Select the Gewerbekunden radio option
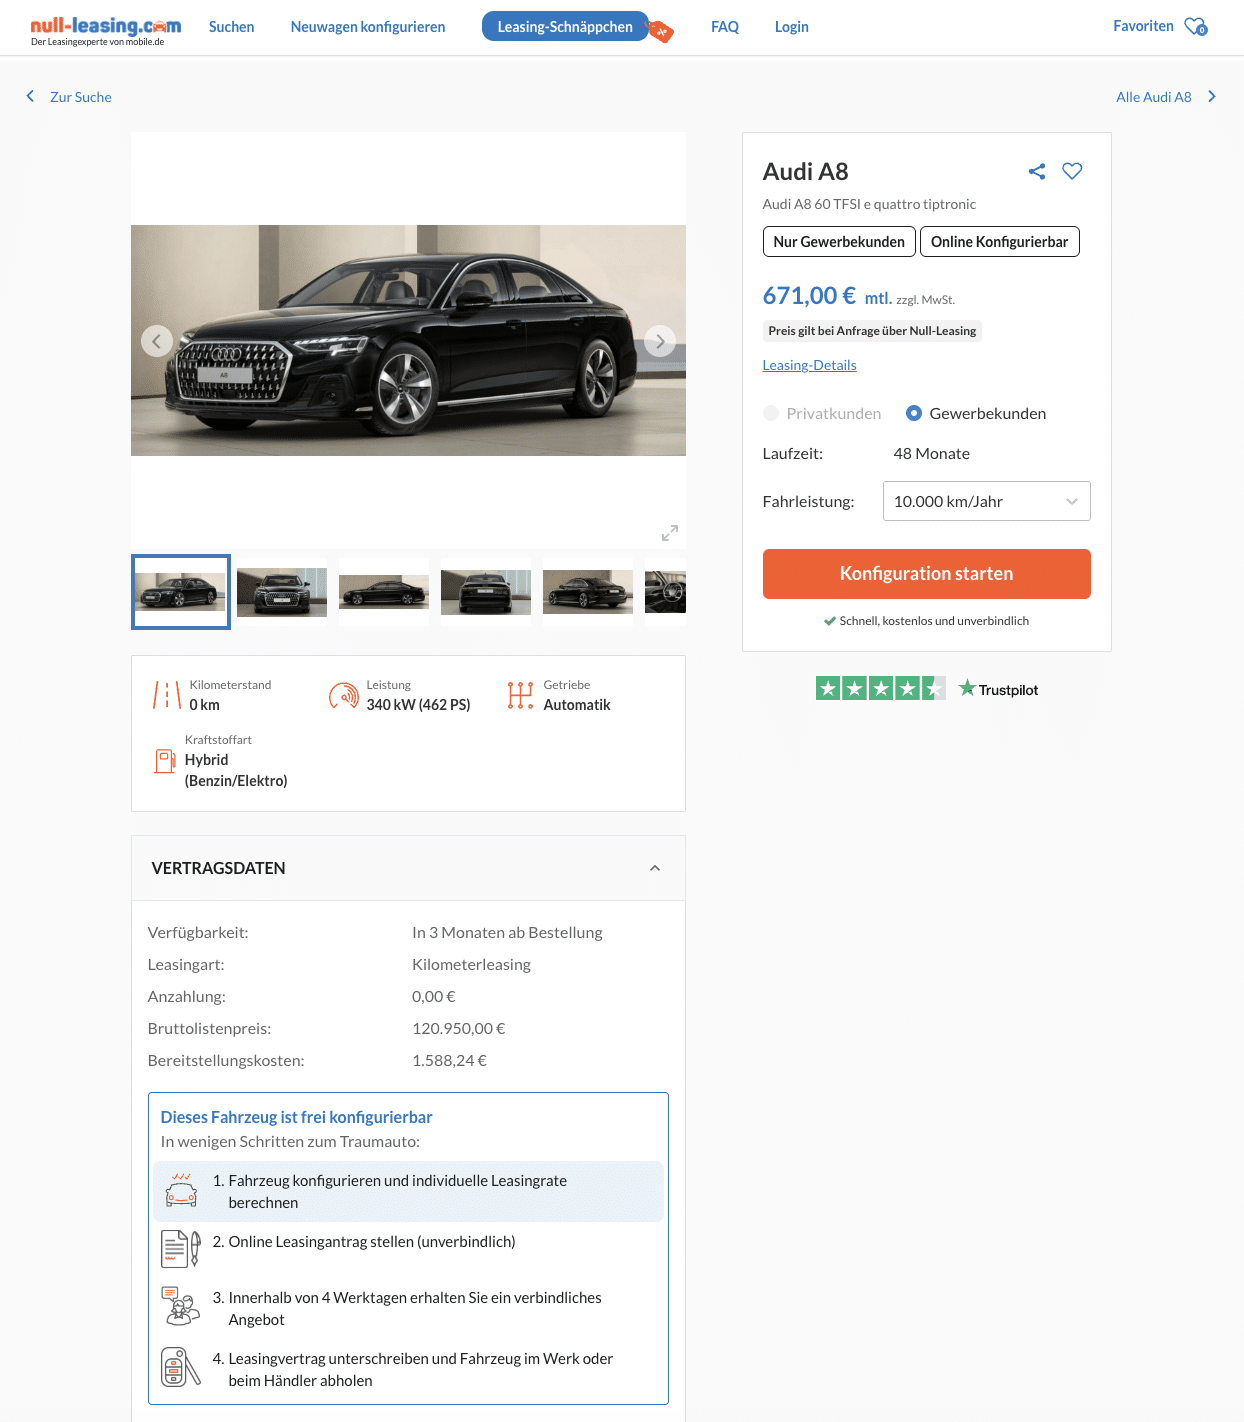This screenshot has height=1422, width=1244. [x=914, y=413]
